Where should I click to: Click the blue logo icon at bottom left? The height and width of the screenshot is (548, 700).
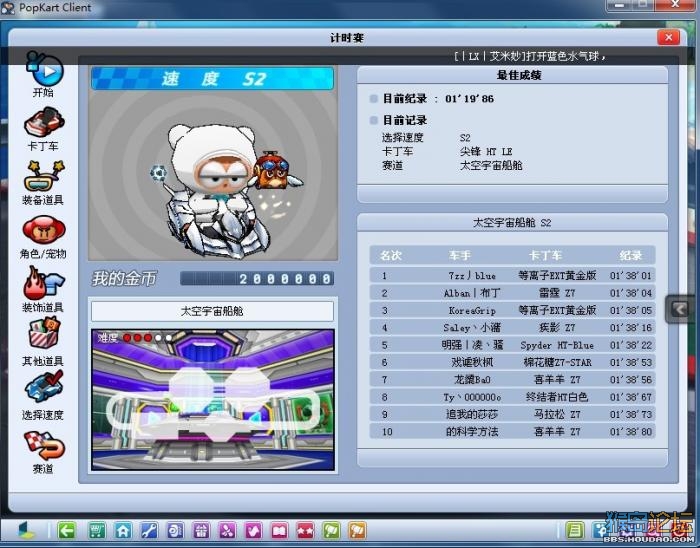coord(26,531)
